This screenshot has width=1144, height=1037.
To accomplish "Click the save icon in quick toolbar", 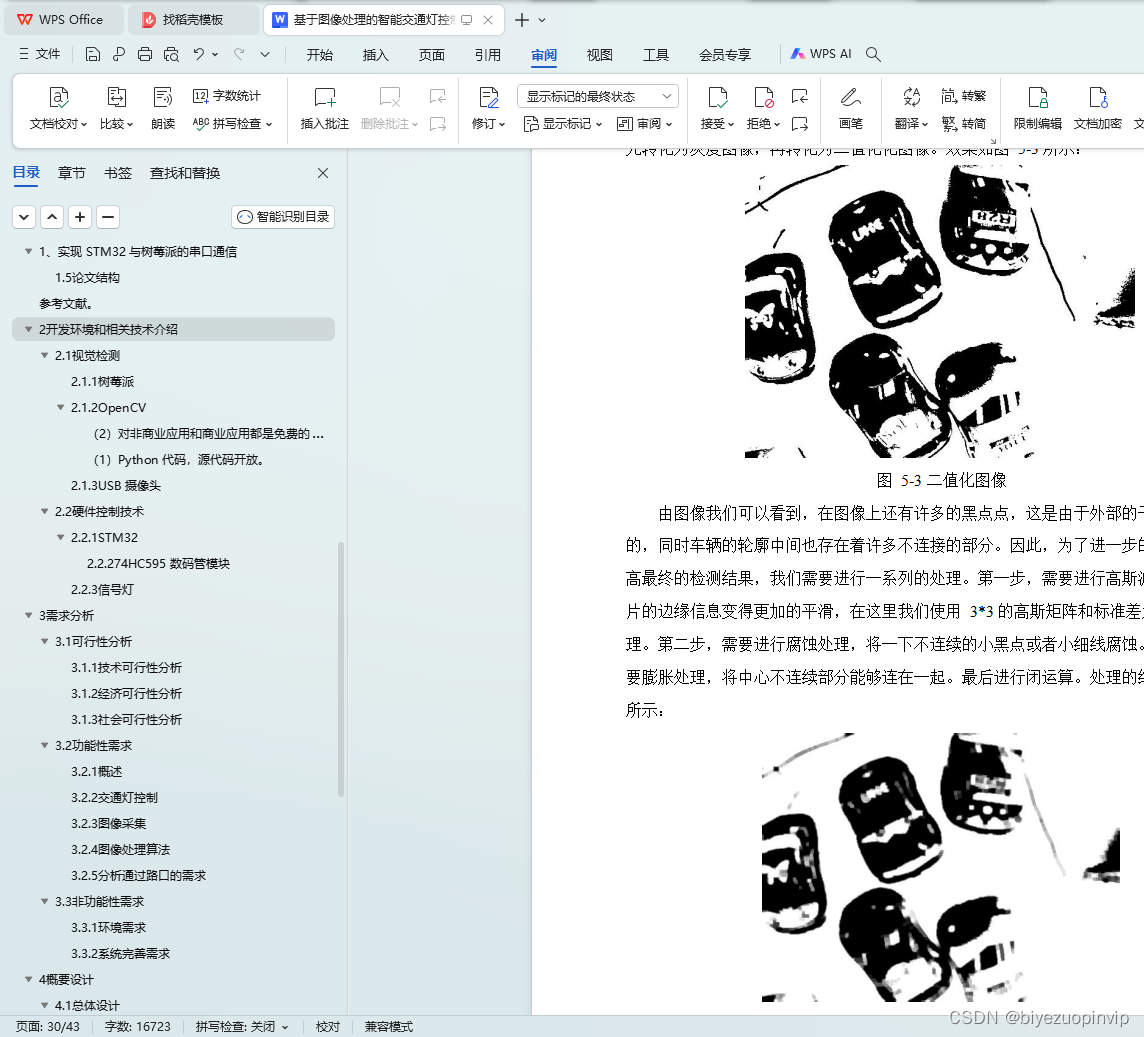I will pos(93,54).
